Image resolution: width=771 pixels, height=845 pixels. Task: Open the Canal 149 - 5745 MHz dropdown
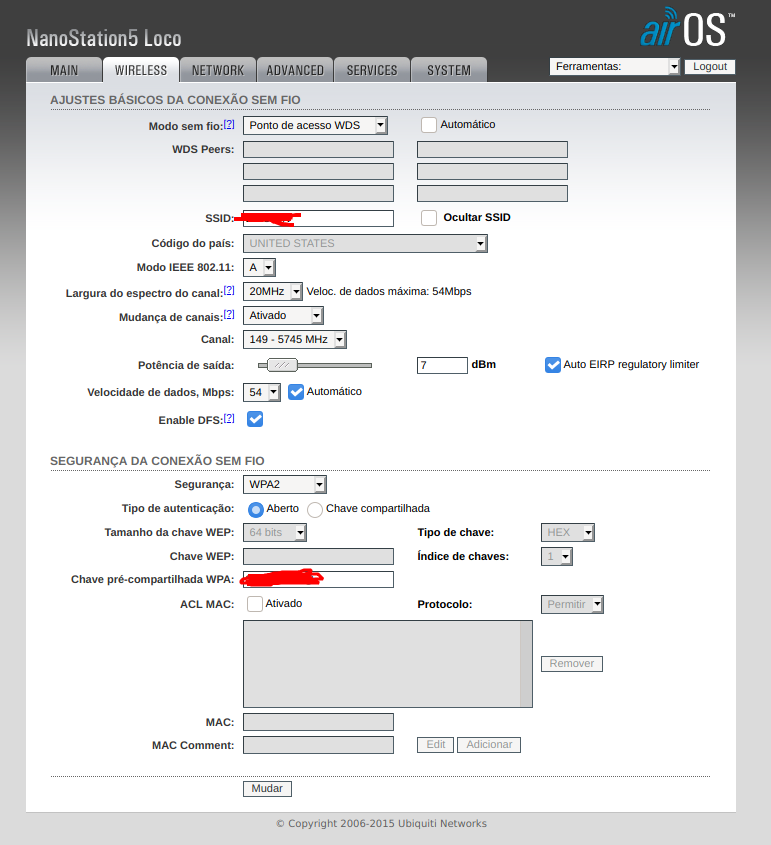tap(295, 340)
